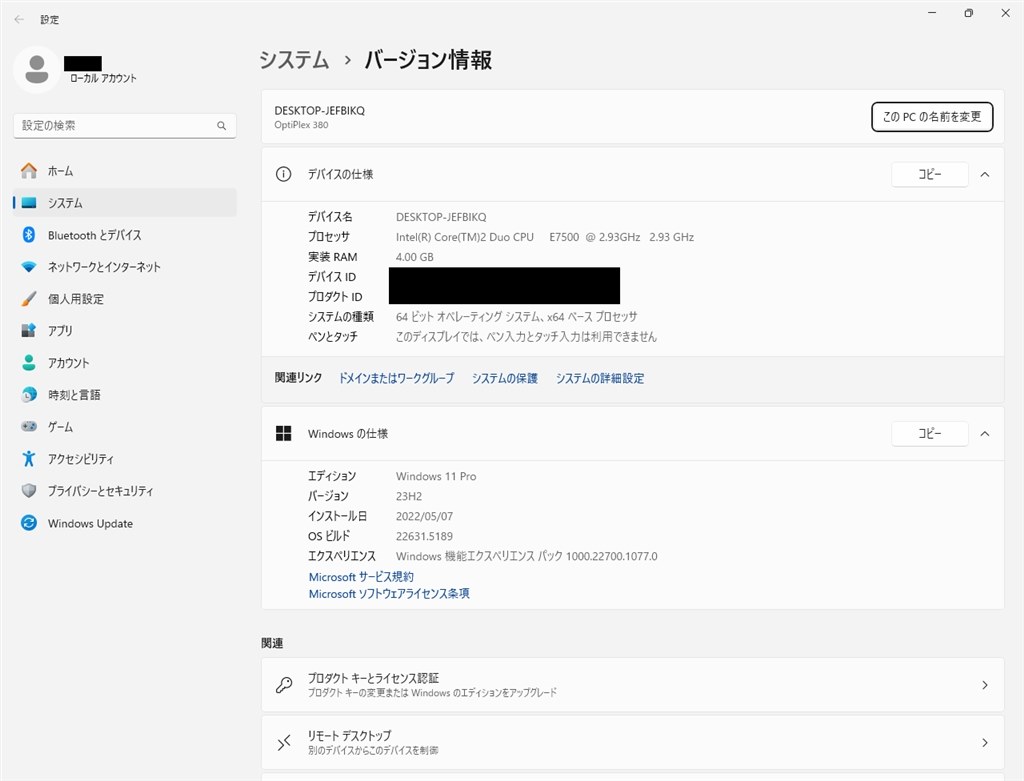Open プロダクト キーとライセンス認証 chevron
Viewport: 1024px width, 781px height.
coord(985,685)
